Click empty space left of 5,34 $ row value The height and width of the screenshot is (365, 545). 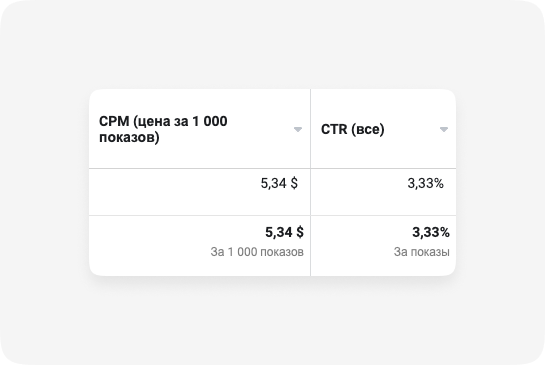(174, 192)
